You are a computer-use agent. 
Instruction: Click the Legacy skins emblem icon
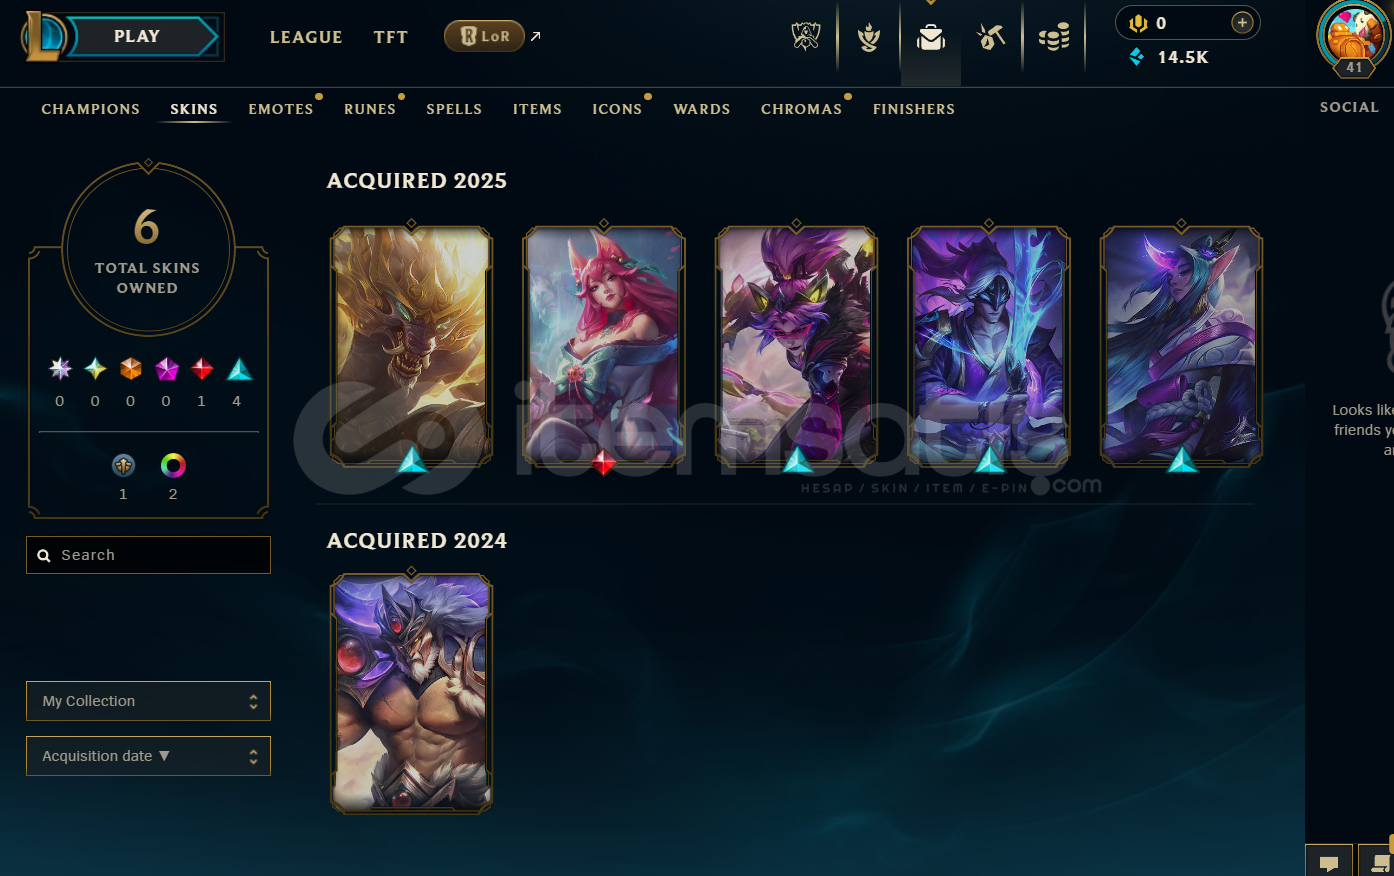tap(123, 465)
